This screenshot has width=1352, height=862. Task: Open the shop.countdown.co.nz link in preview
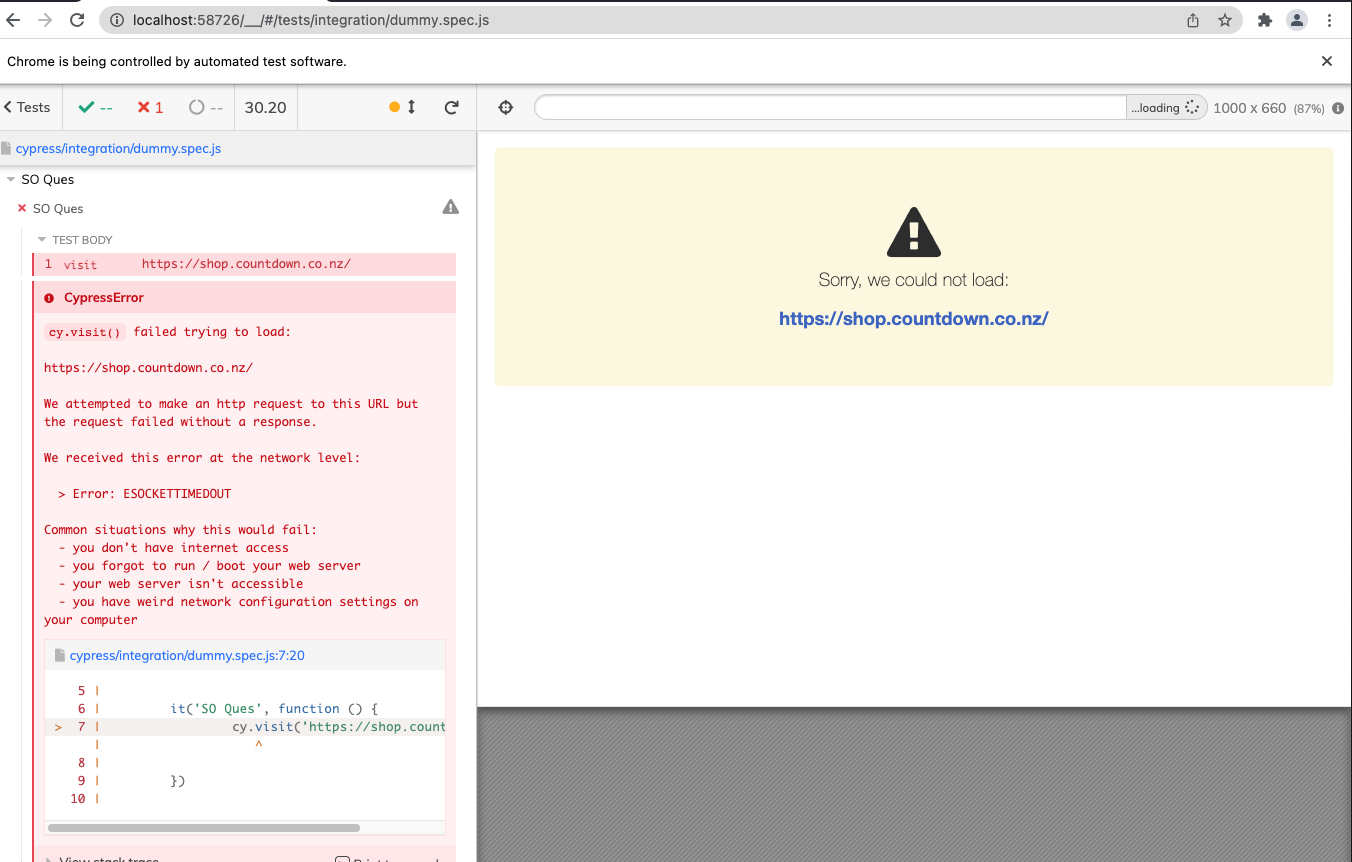pos(914,319)
